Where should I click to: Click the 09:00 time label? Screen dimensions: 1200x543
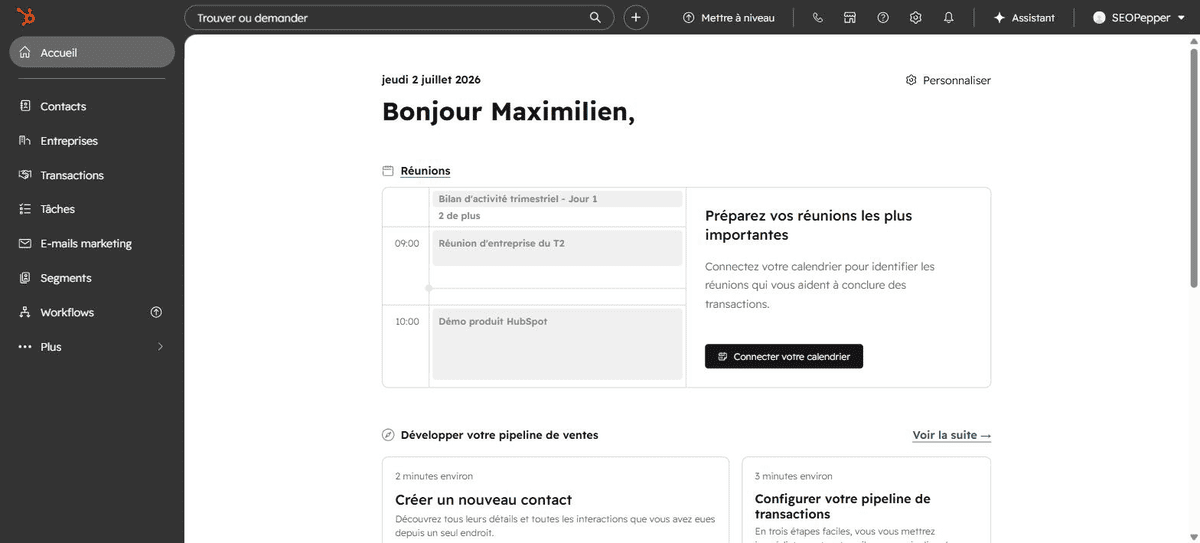pos(407,243)
